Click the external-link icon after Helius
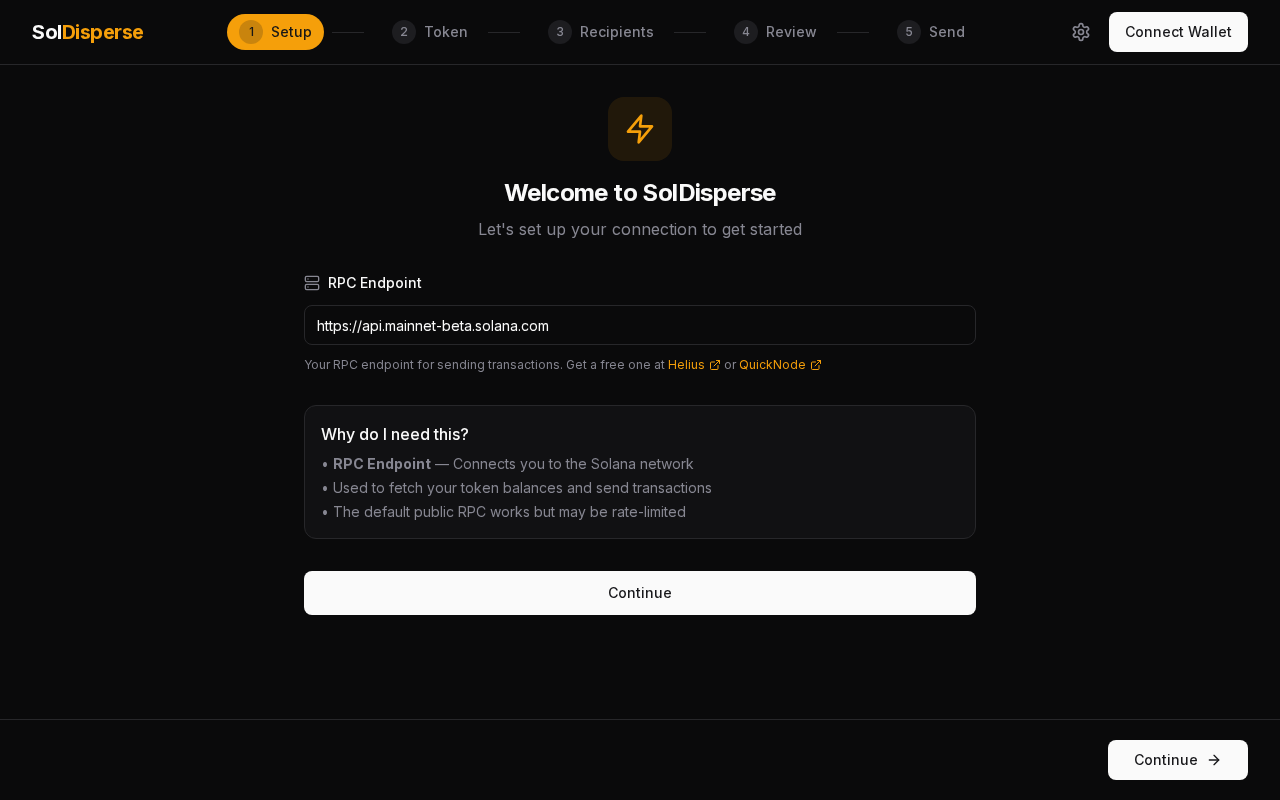The image size is (1280, 800). pos(715,365)
